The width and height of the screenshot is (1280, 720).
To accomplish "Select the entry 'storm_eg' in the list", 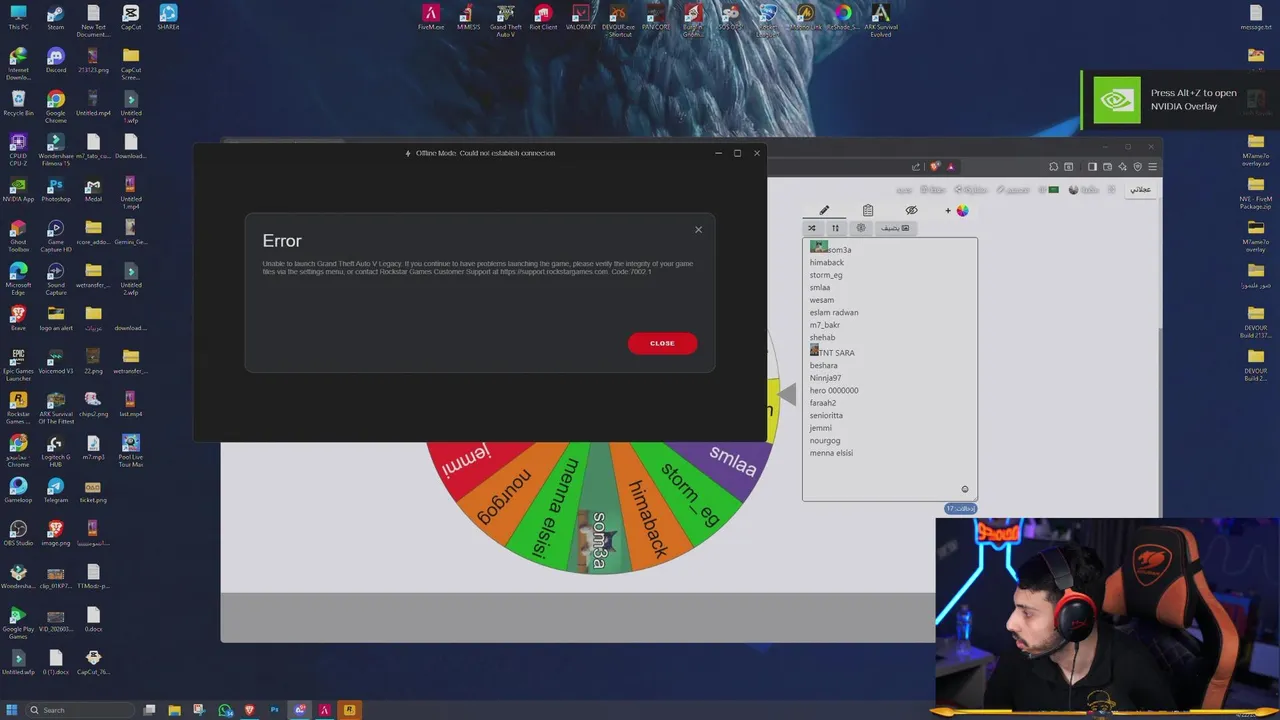I will point(826,275).
